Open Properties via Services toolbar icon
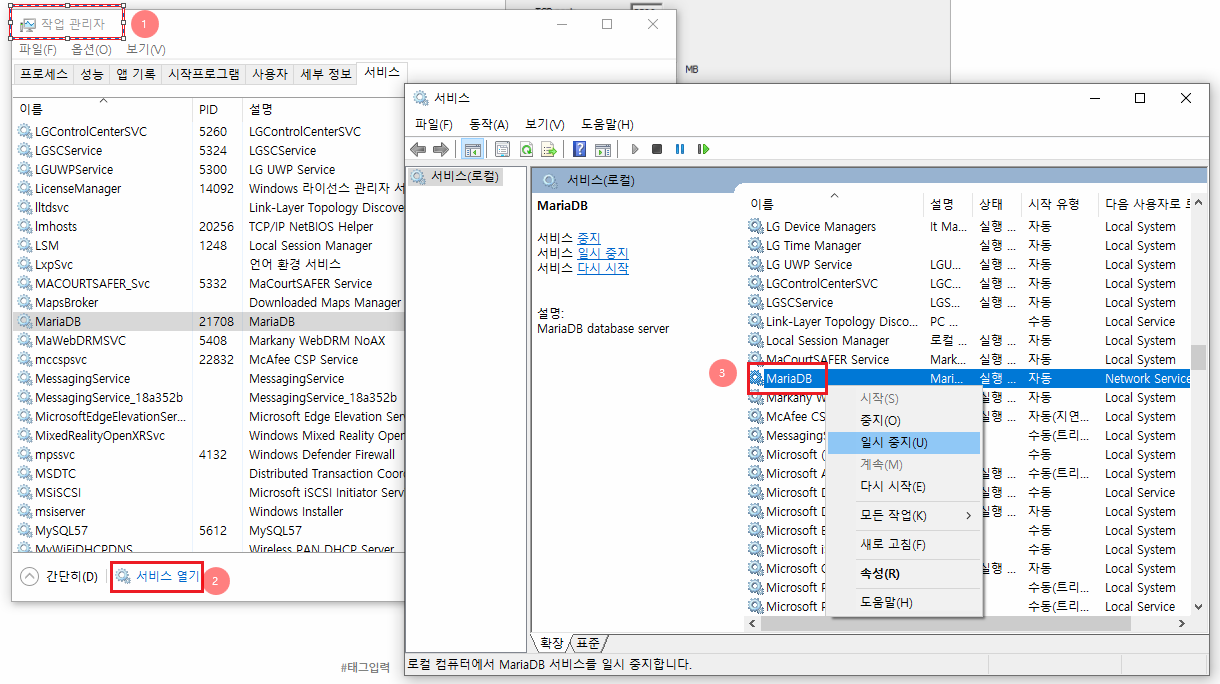 (502, 149)
